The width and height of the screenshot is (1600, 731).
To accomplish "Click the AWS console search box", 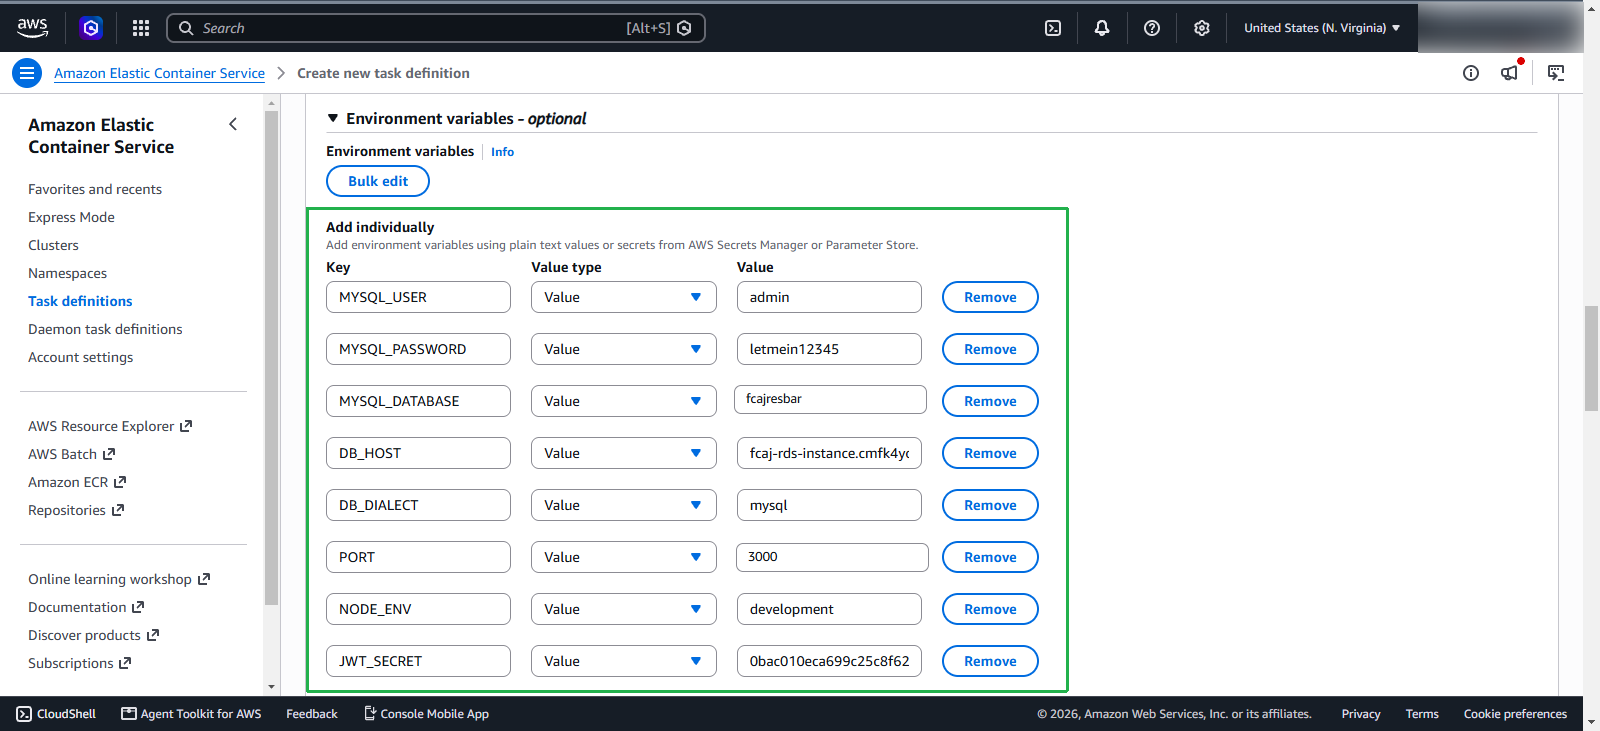I will 436,28.
